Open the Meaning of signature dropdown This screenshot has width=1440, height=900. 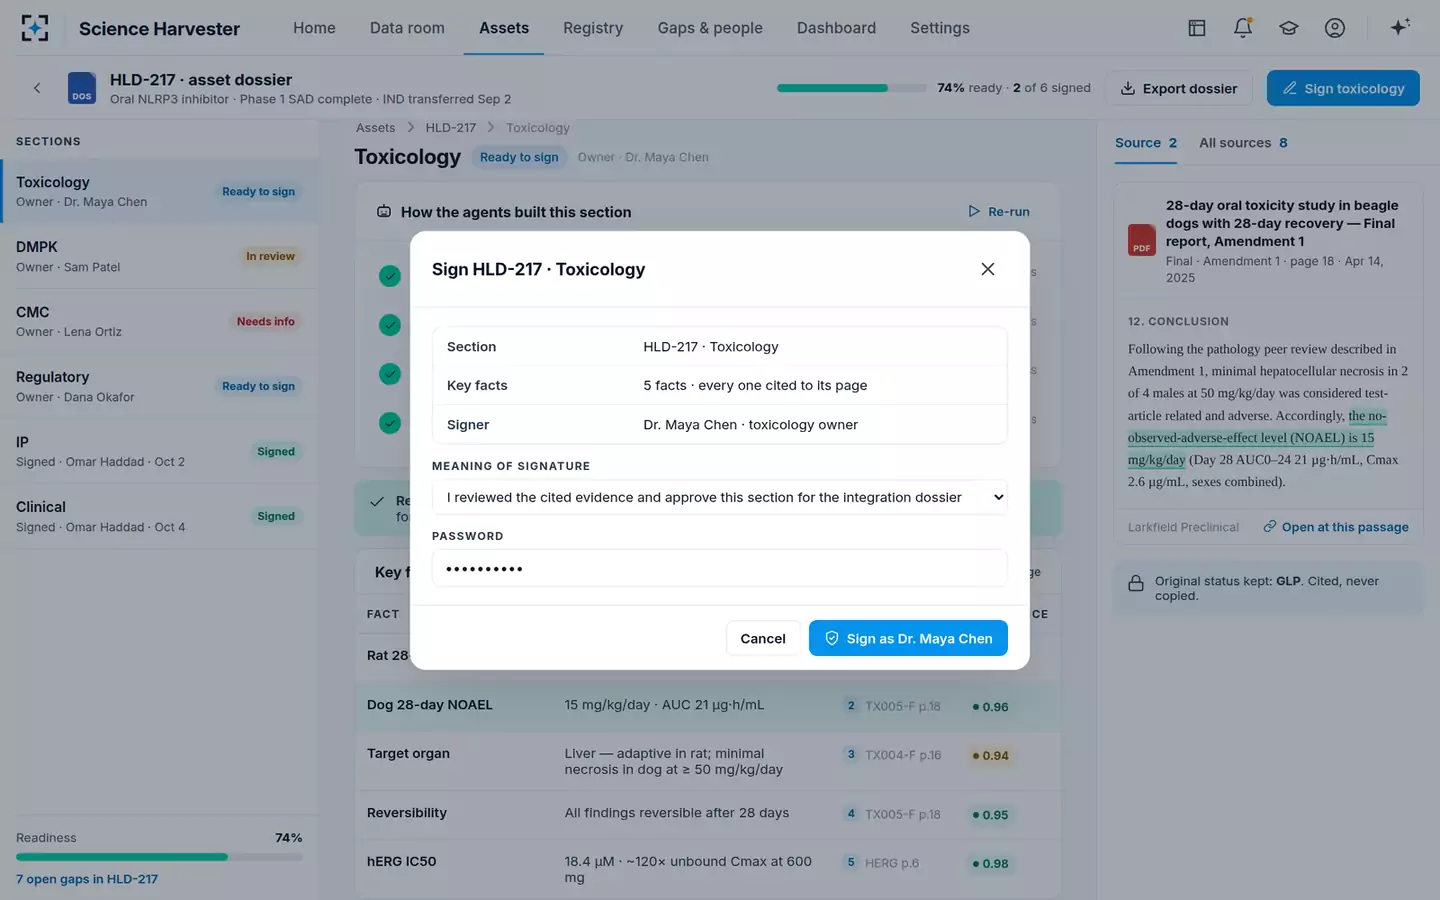pos(719,497)
